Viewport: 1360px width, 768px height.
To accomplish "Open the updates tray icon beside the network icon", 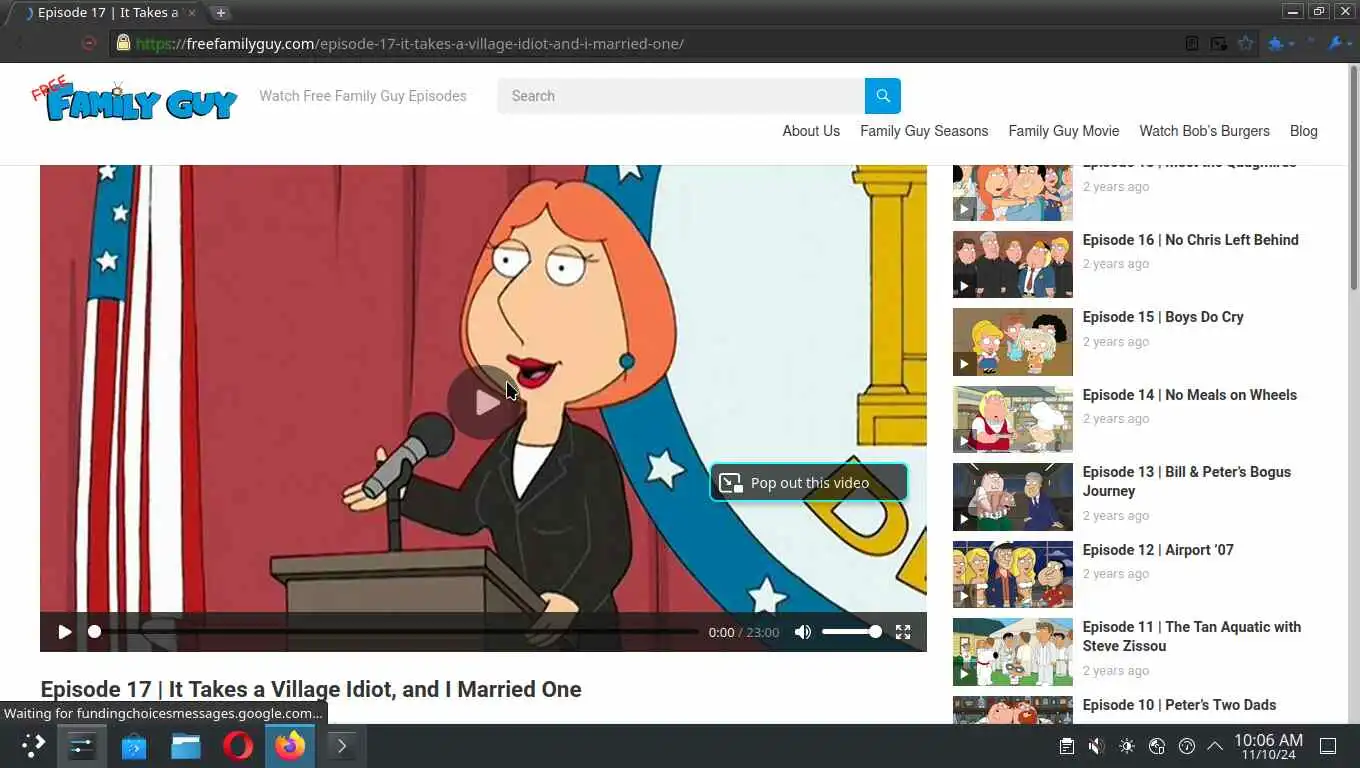I will (1187, 746).
